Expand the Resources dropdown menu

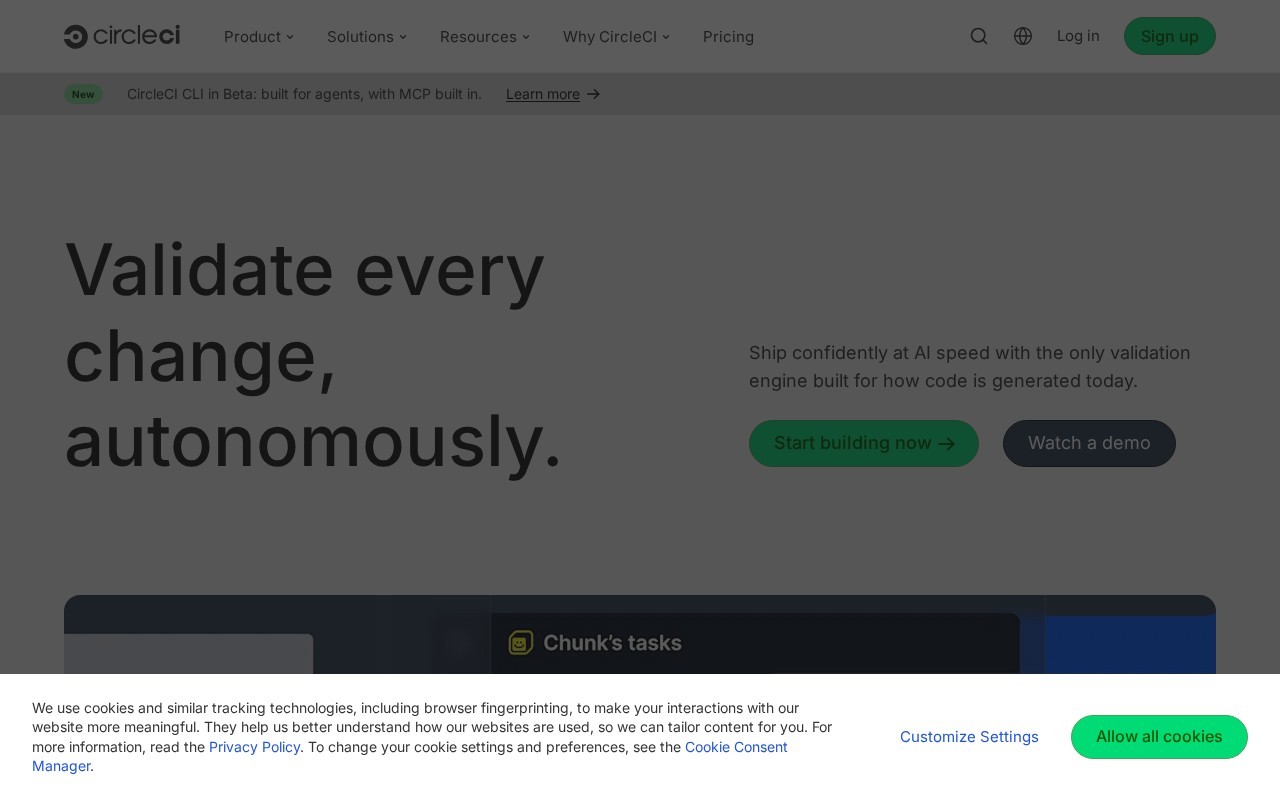(x=485, y=37)
